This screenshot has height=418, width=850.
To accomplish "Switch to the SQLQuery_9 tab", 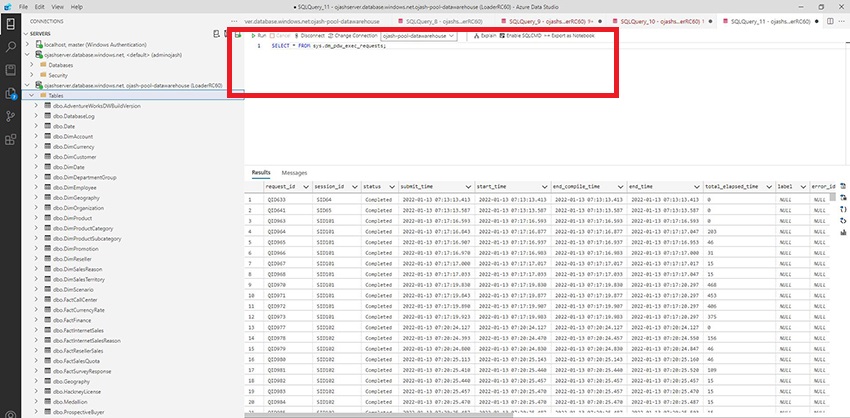I will coord(550,21).
